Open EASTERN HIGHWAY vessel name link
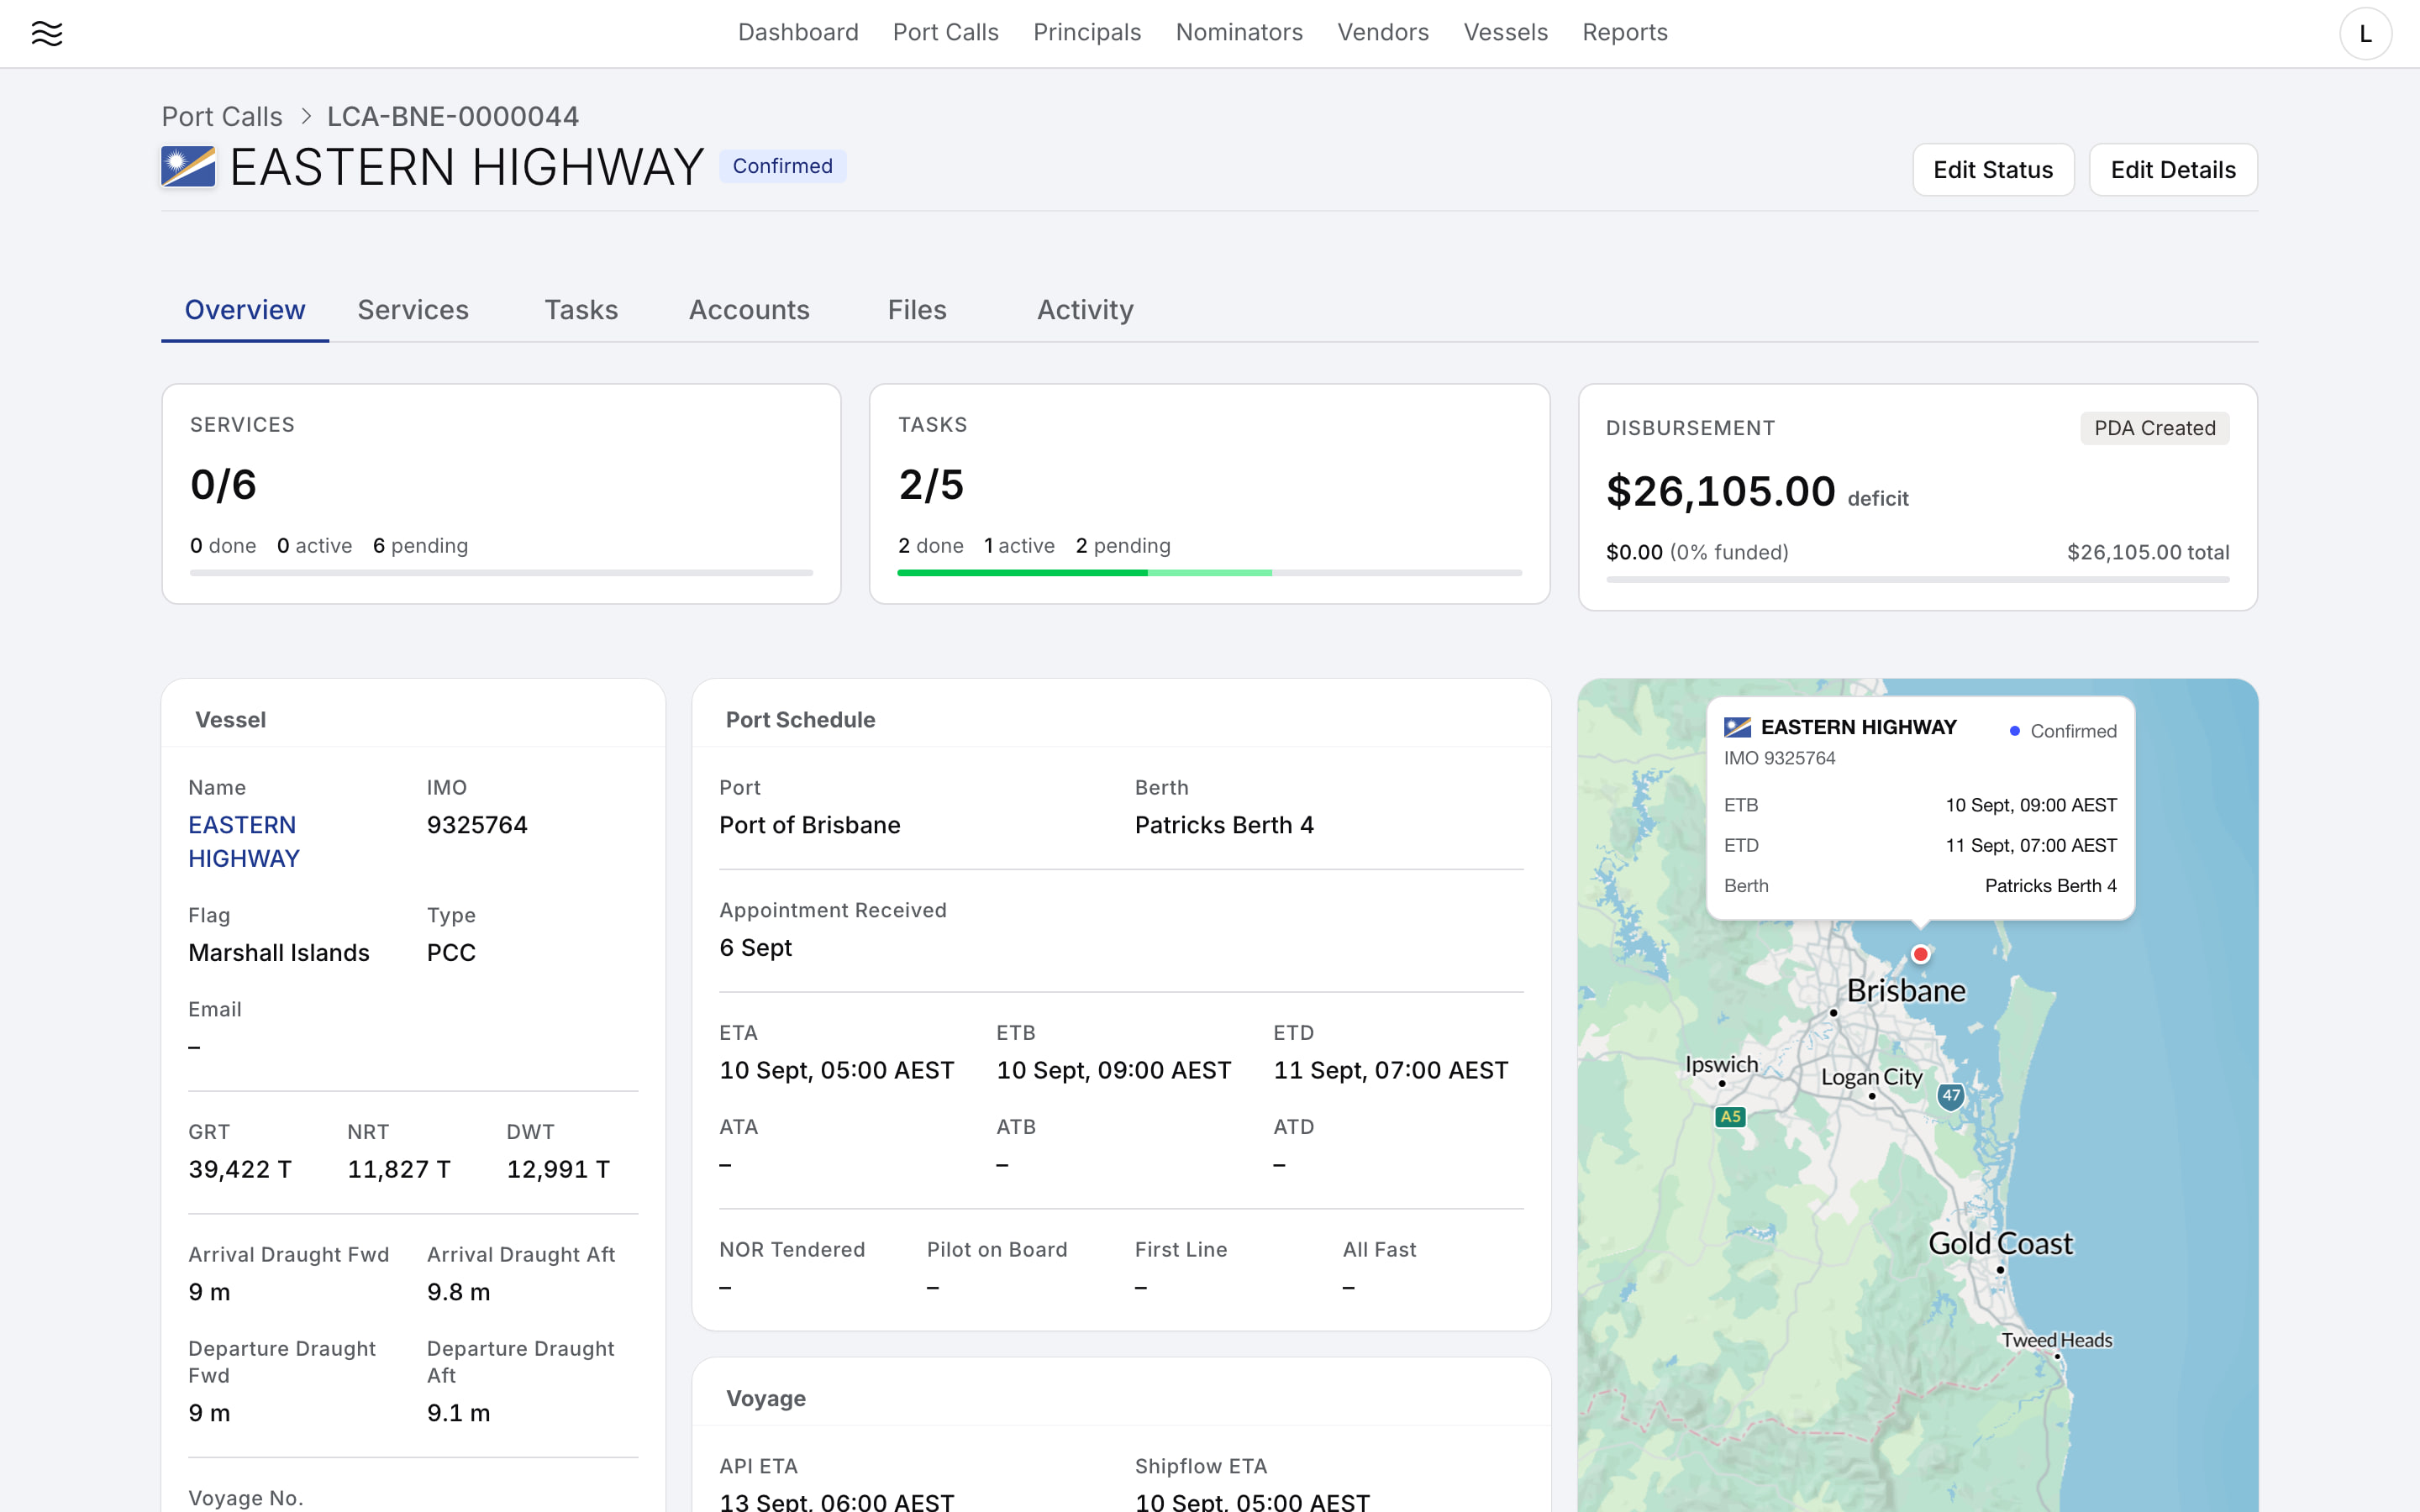Image resolution: width=2420 pixels, height=1512 pixels. point(244,842)
